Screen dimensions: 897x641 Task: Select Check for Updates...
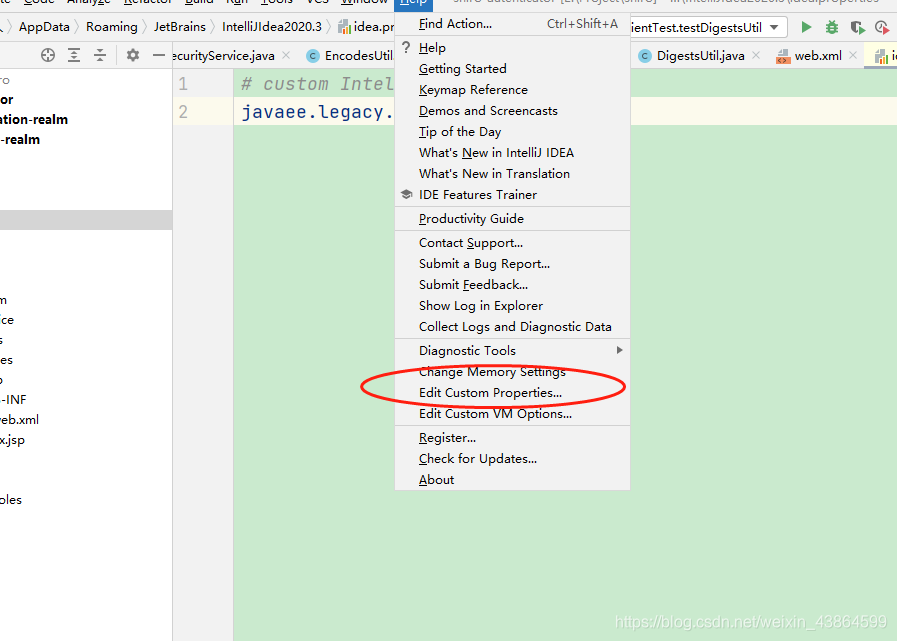(x=513, y=458)
